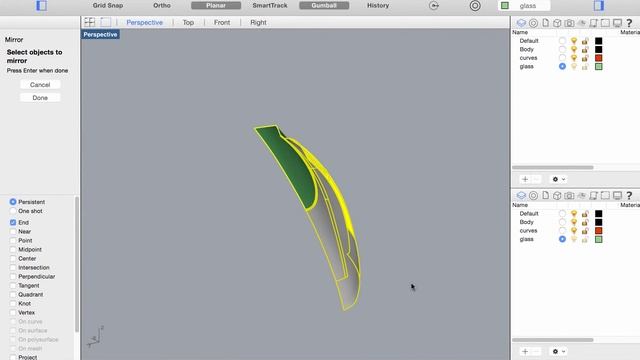640x360 pixels.
Task: Check the Midpoint object snap
Action: (x=13, y=249)
